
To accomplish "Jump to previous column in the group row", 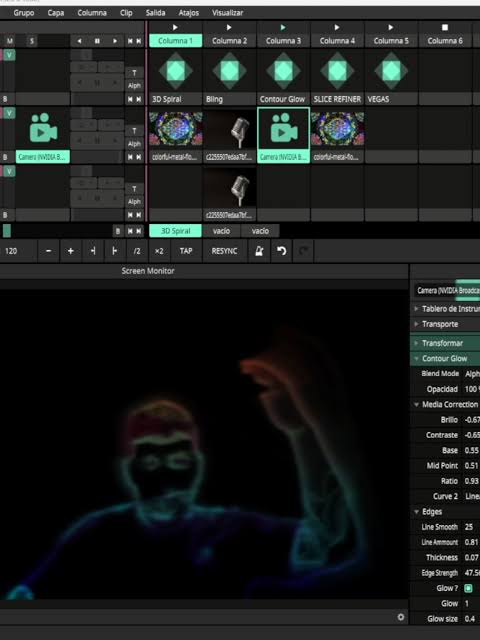I will 130,41.
